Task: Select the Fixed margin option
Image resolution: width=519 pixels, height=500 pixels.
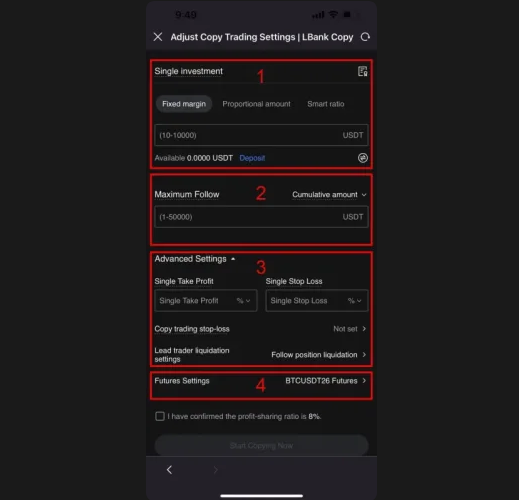Action: click(x=184, y=104)
